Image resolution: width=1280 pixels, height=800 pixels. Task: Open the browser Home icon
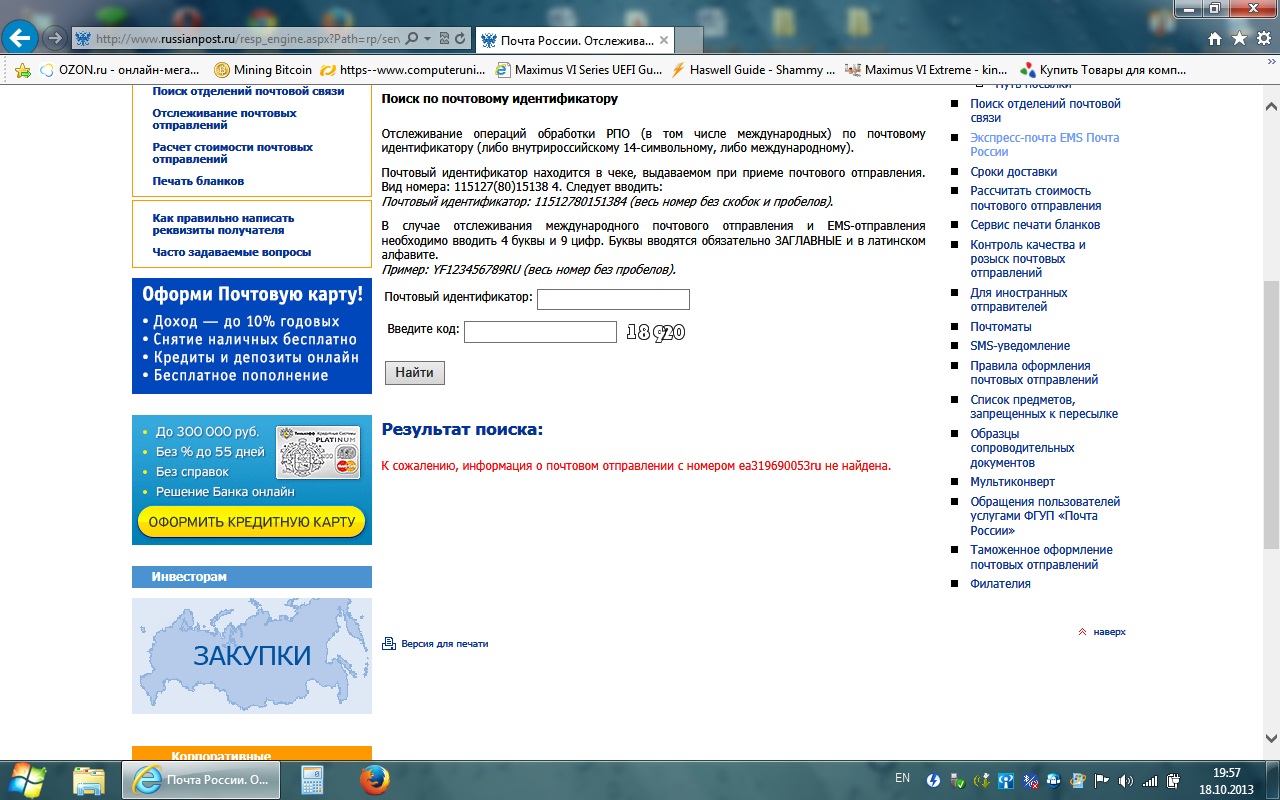click(1215, 39)
